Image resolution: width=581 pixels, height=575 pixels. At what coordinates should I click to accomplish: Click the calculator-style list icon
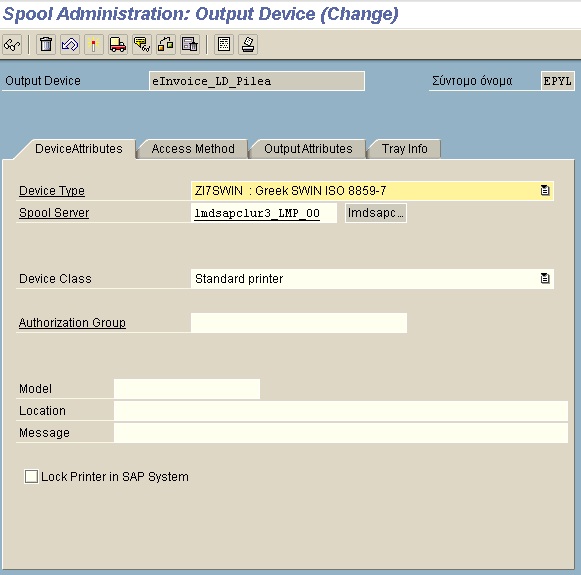click(224, 45)
